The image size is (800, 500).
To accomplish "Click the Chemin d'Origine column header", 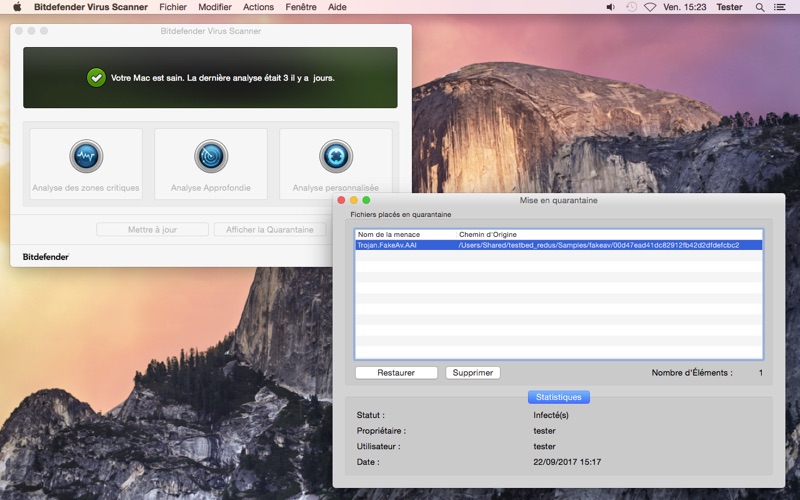I will (x=488, y=235).
